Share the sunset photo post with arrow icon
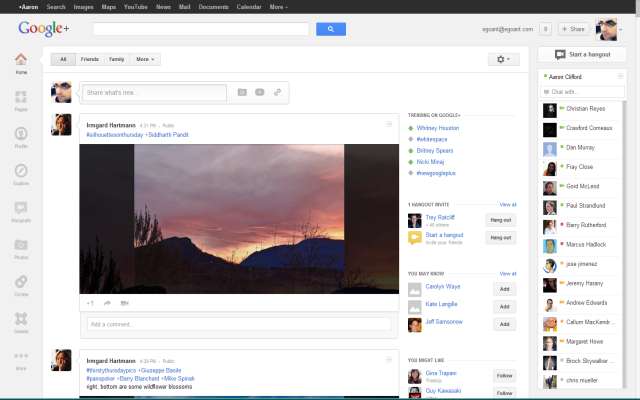Image resolution: width=640 pixels, height=400 pixels. tap(107, 303)
